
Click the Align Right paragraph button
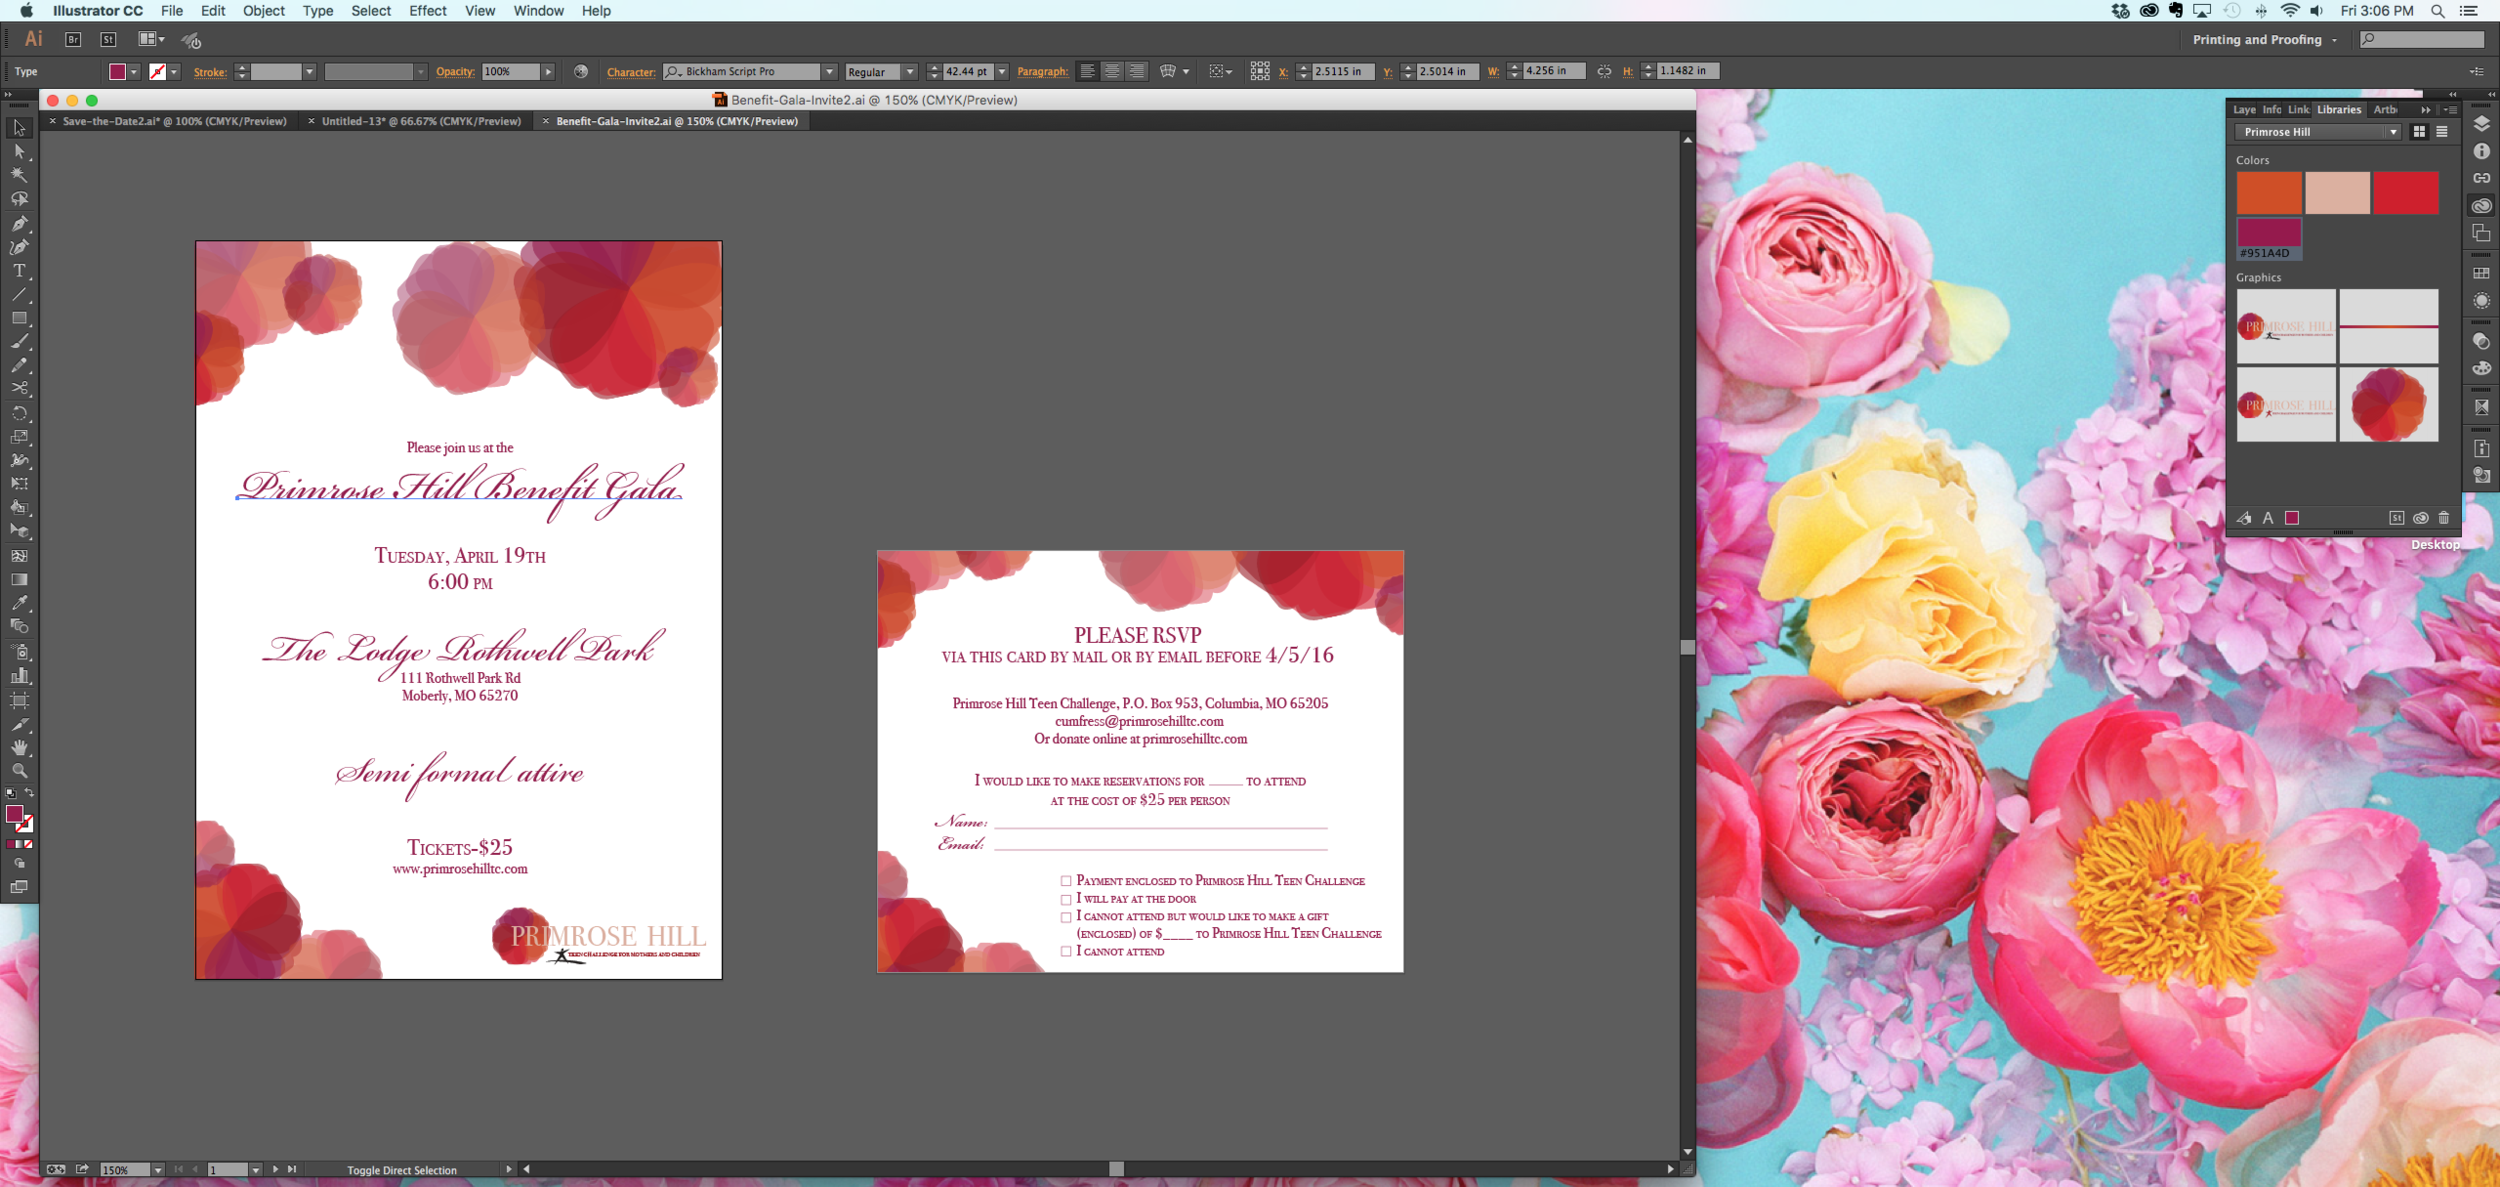[x=1136, y=71]
